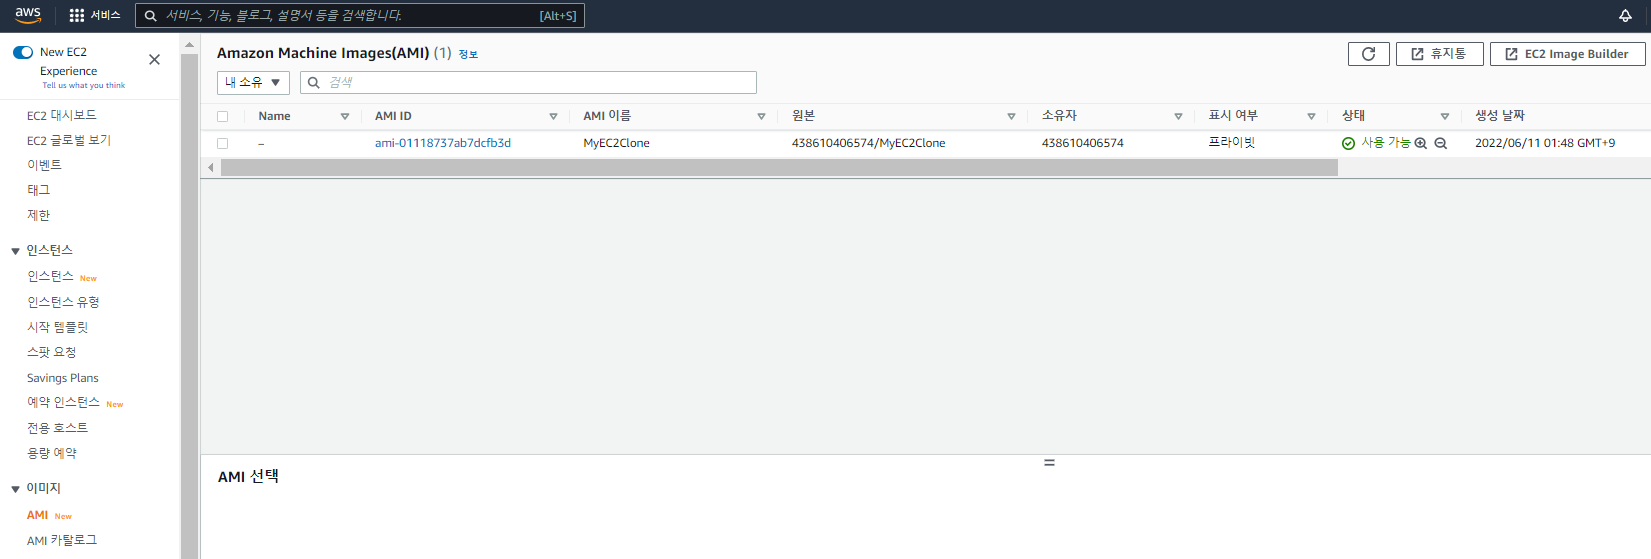Click the sidebar scroll-up arrow
The image size is (1651, 559).
click(189, 45)
